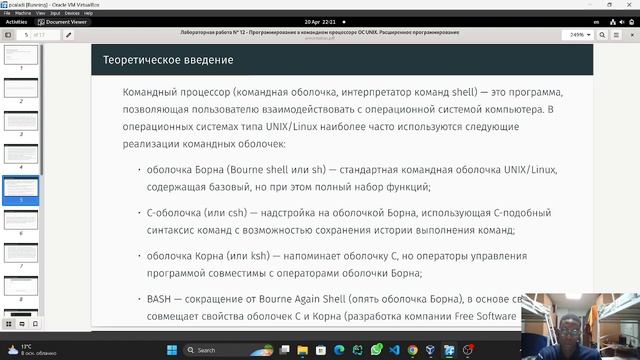
Task: Select page 4 thumbnail
Action: click(x=21, y=154)
